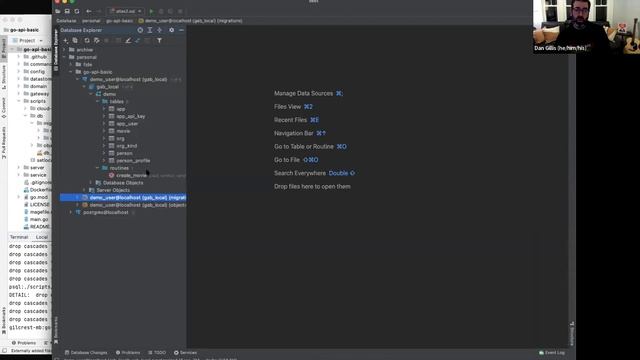Hide the Database Explorer panel with minus icon

[181, 30]
